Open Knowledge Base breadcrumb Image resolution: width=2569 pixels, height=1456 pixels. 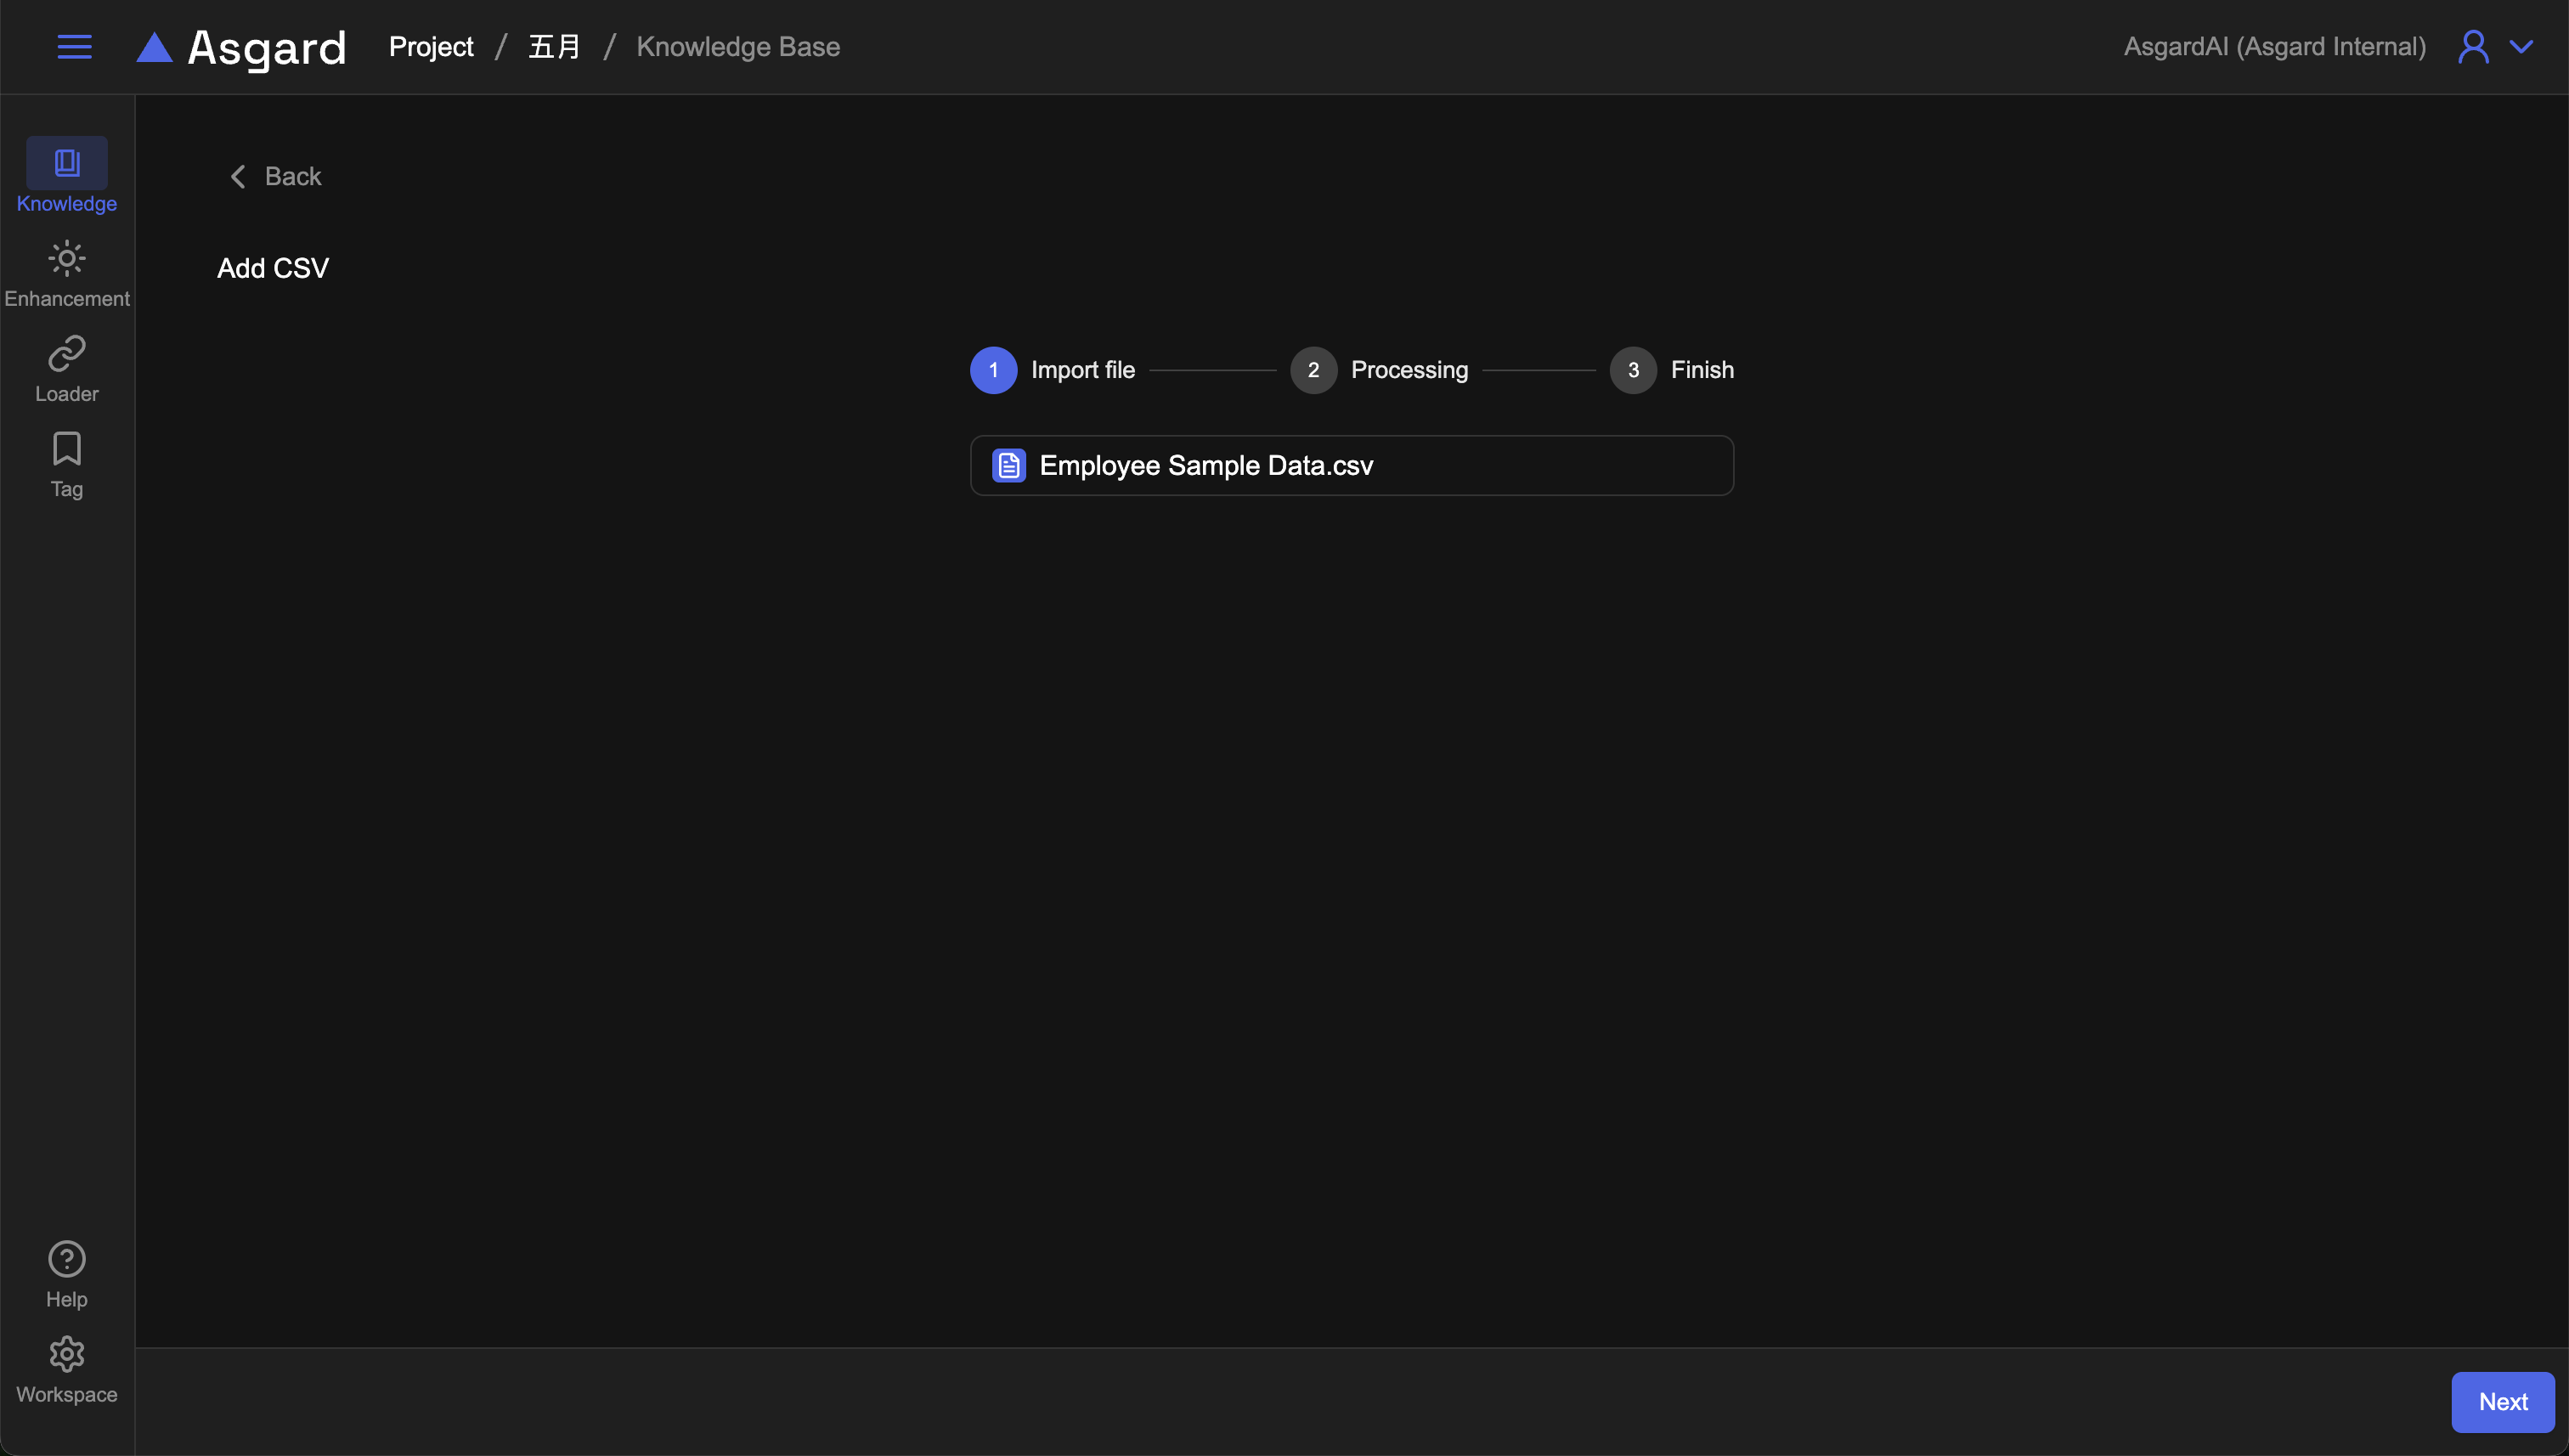click(x=738, y=47)
